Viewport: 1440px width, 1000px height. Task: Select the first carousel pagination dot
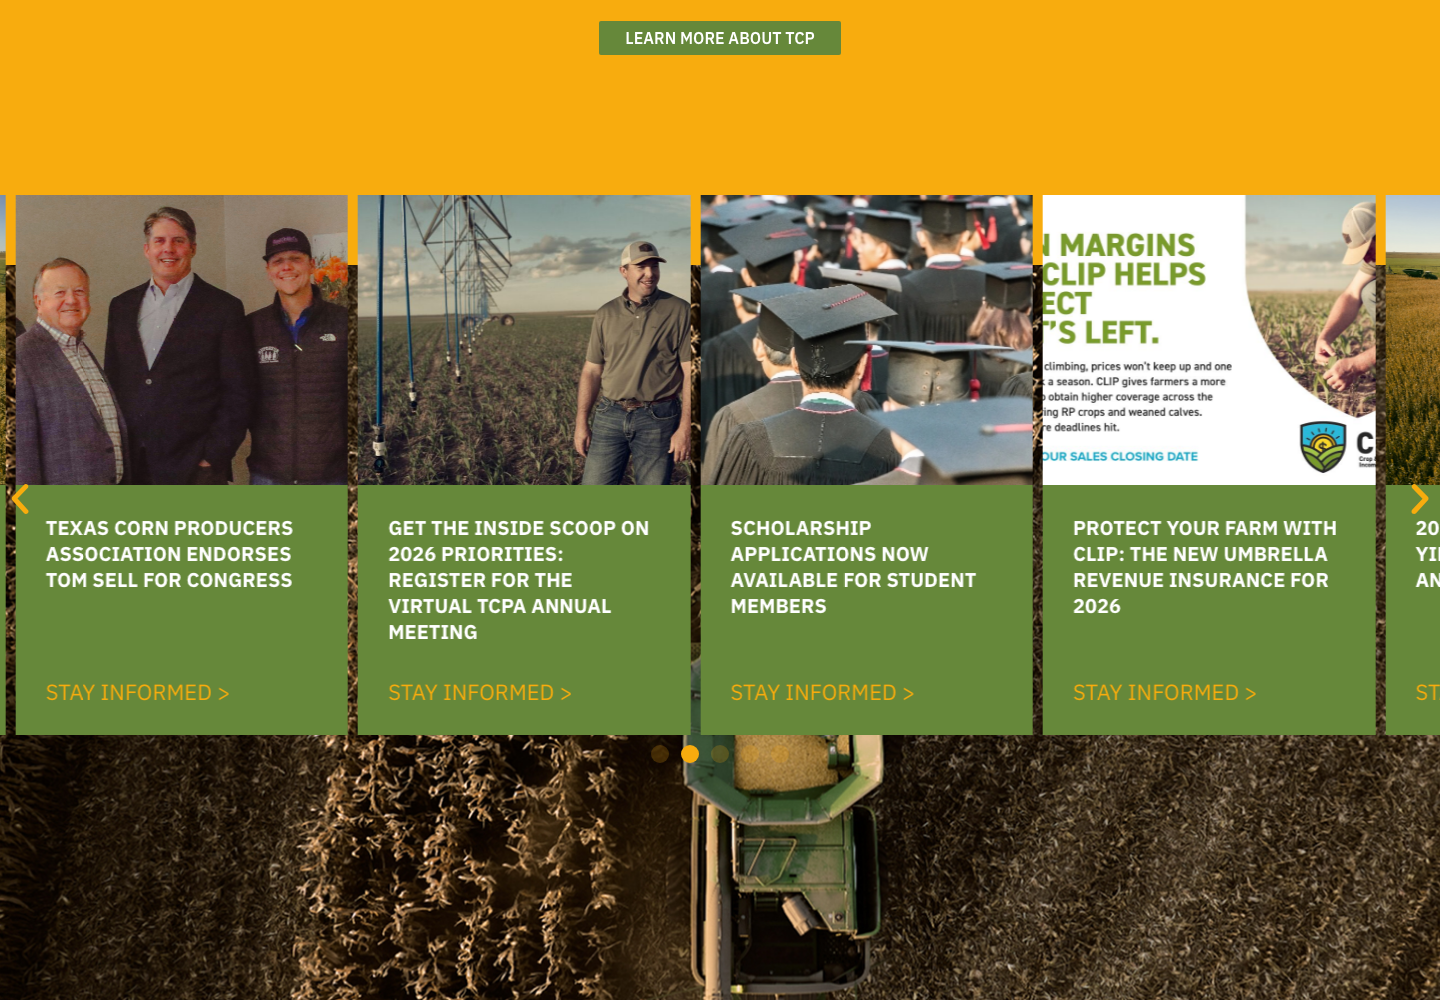(x=660, y=754)
